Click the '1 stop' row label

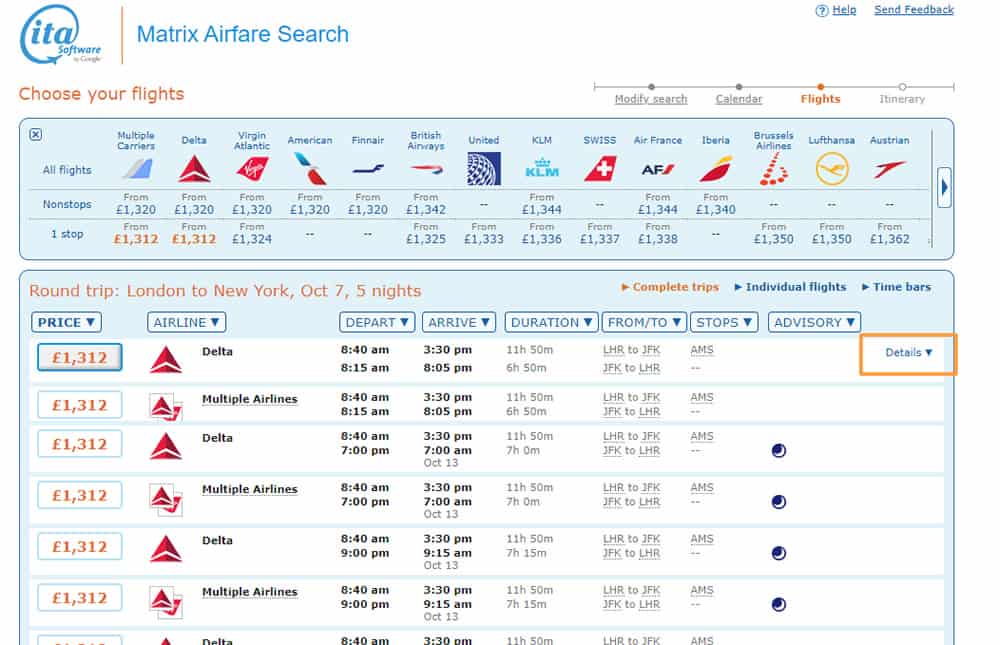click(67, 234)
